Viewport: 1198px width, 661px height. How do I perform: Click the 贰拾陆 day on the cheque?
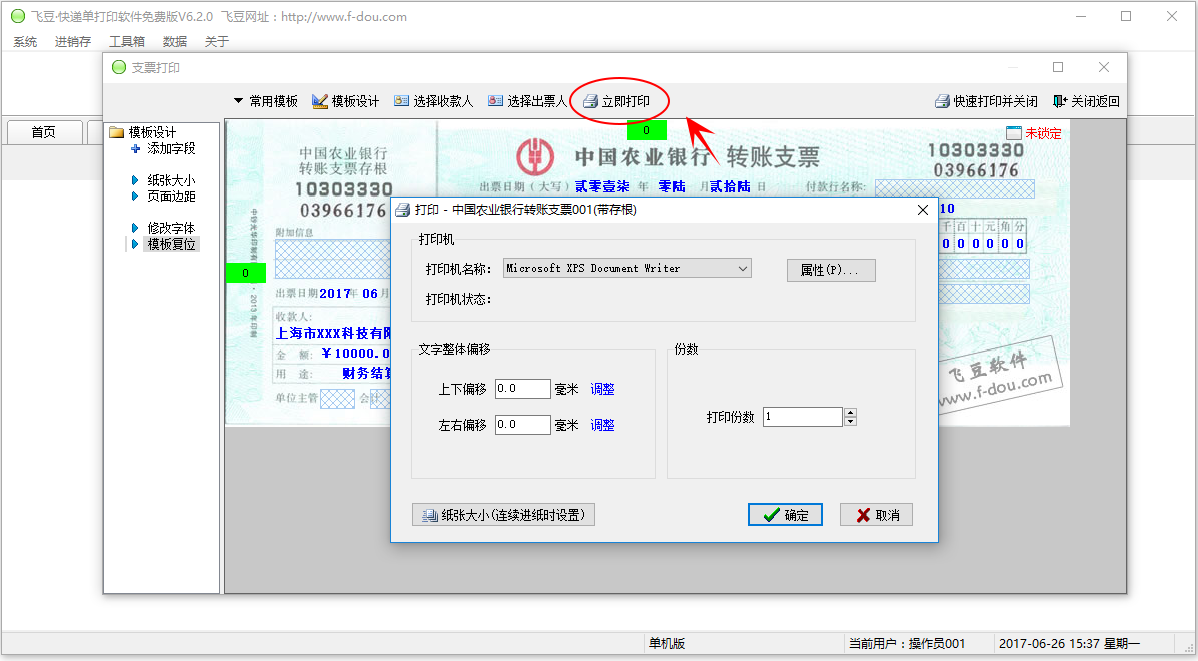pos(730,186)
